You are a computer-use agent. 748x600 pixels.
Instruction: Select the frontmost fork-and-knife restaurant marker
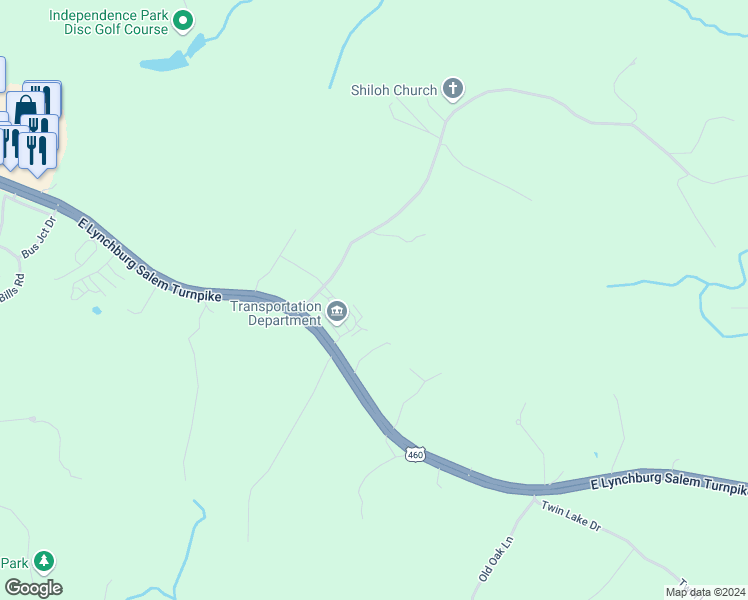(37, 152)
